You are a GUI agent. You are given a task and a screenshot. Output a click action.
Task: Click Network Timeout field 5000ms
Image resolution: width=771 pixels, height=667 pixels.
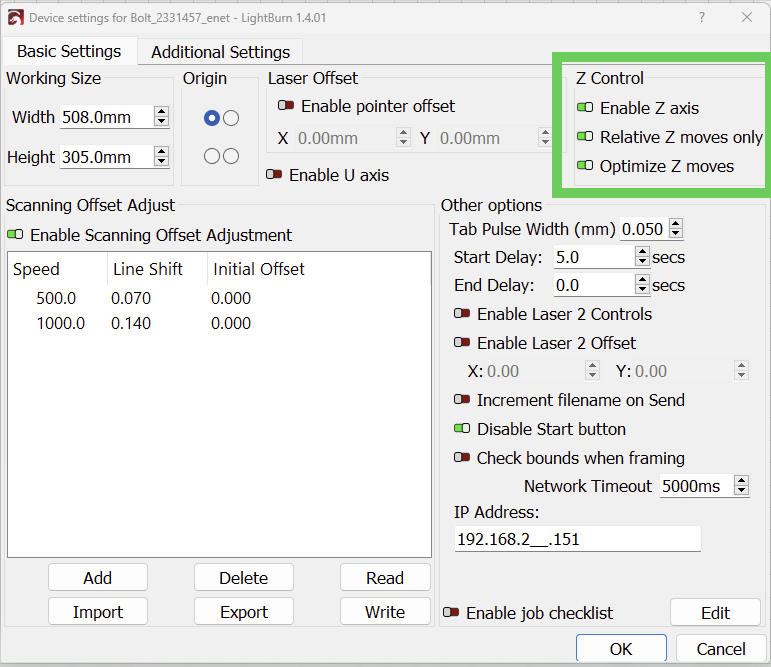coord(697,486)
